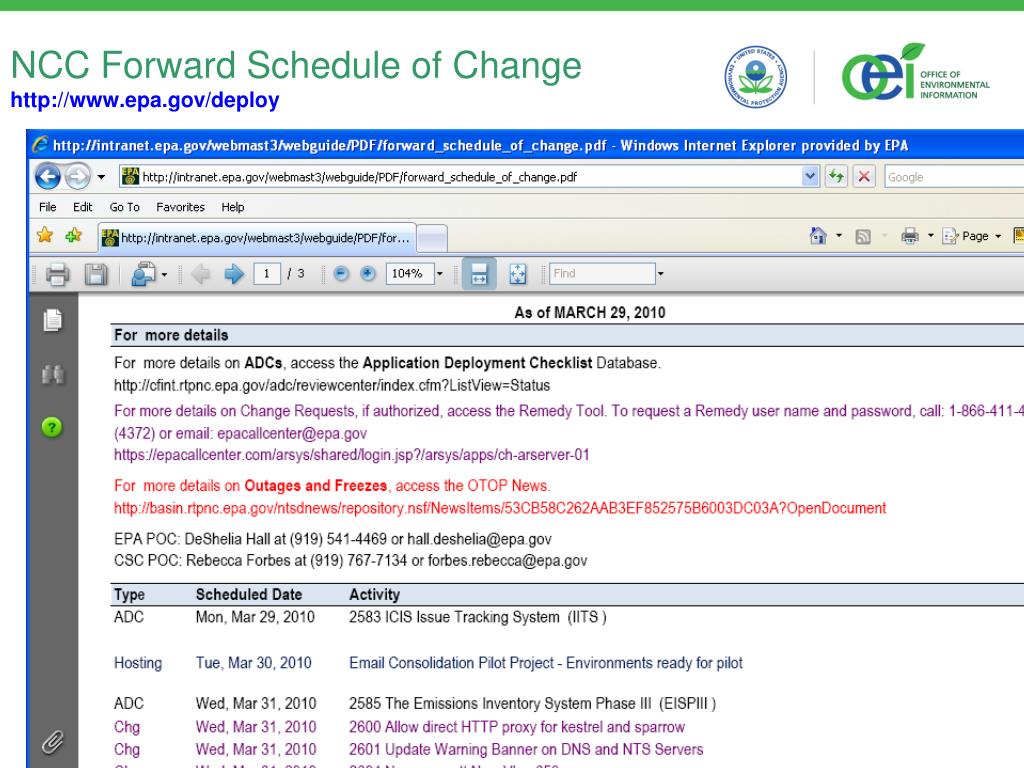The image size is (1024, 768).
Task: Open the Search binoculars panel icon
Action: [53, 375]
